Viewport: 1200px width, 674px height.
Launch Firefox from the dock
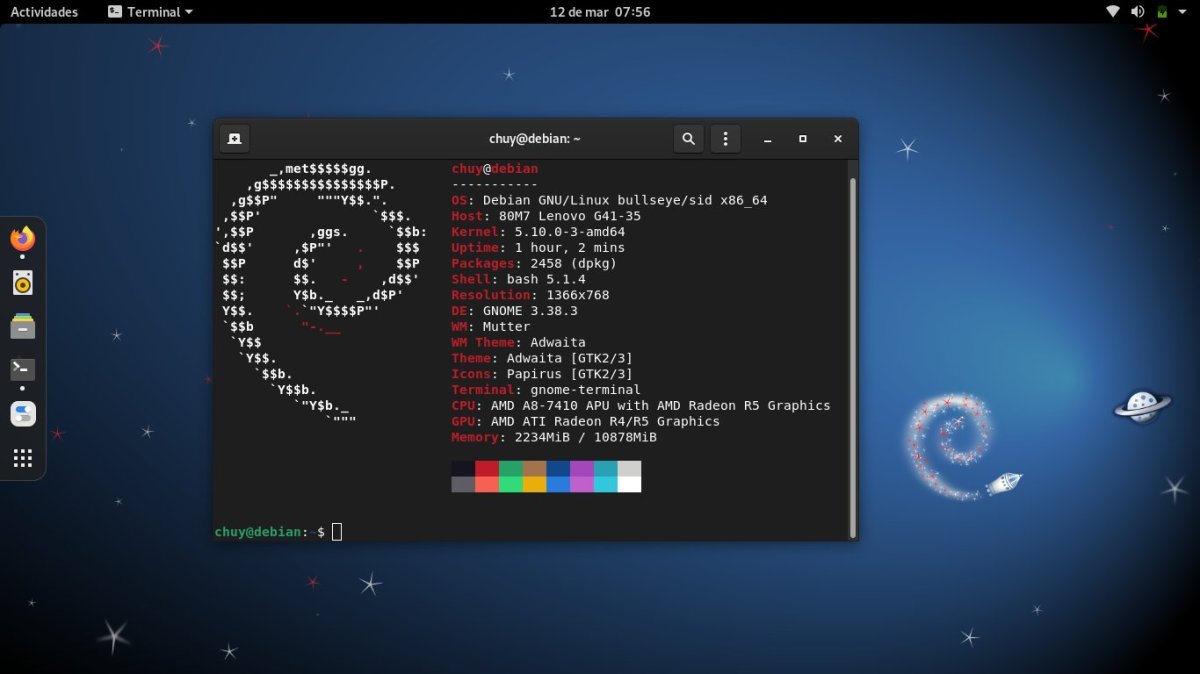pos(23,239)
